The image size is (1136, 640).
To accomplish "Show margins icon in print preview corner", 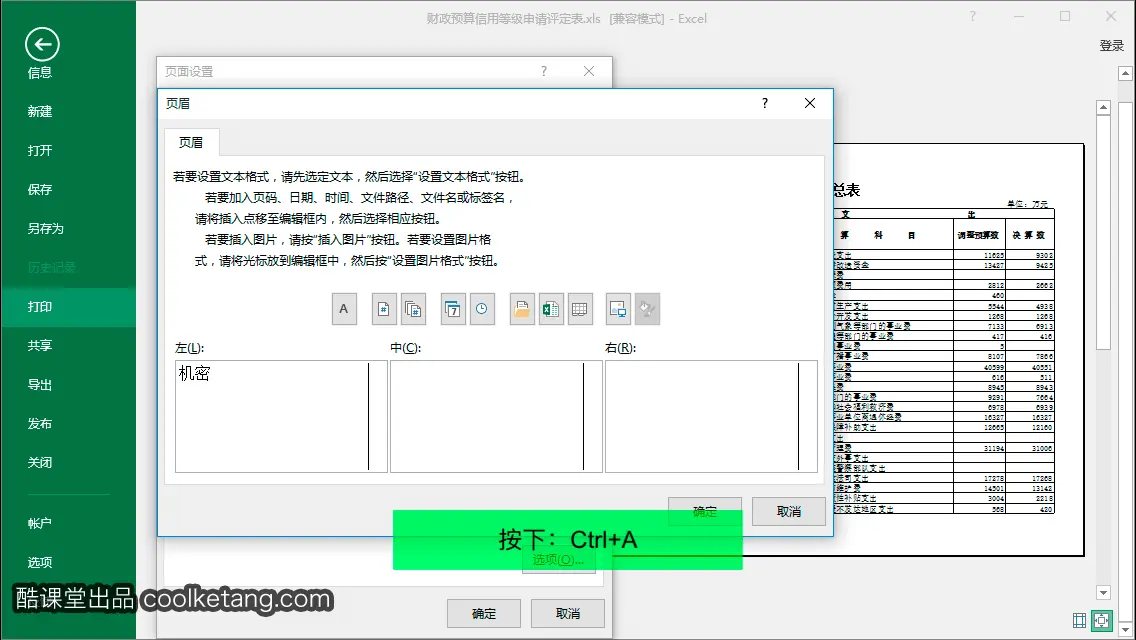I will click(1079, 620).
